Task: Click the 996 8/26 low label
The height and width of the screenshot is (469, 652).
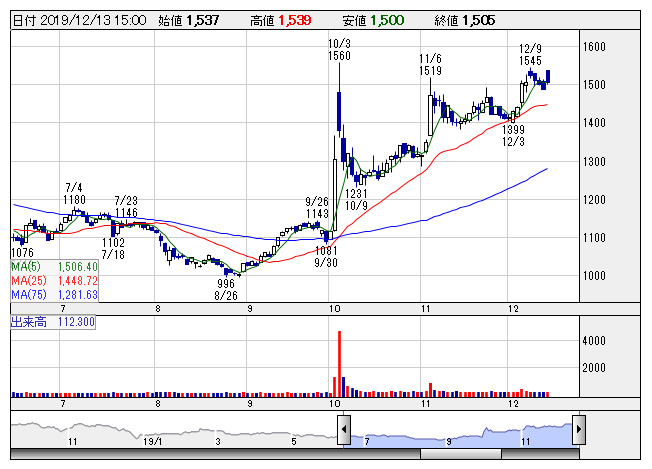Action: [226, 289]
